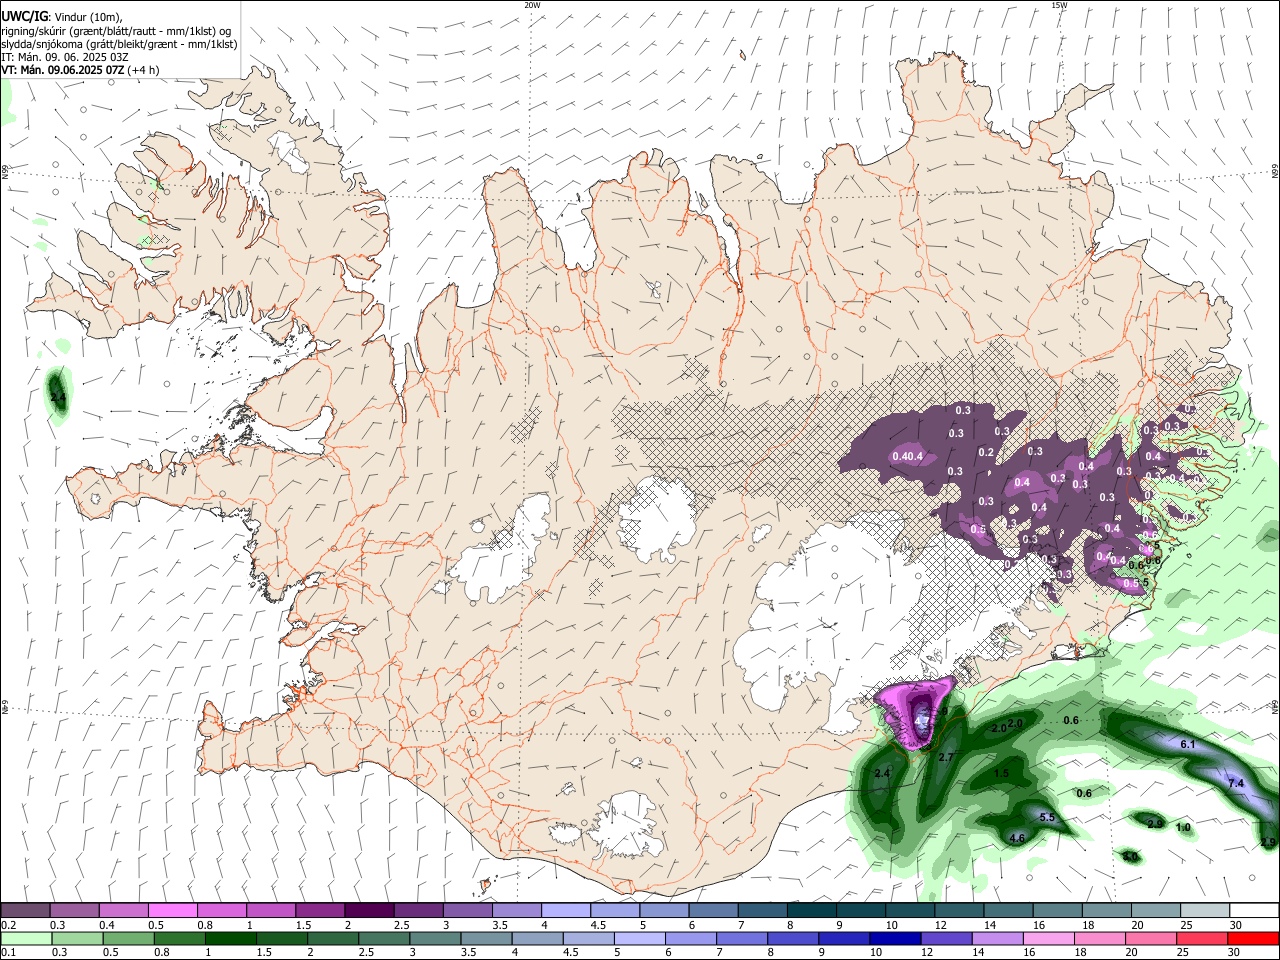Click the pale gray swatch between 25 and 30 on the upper scale

pyautogui.click(x=1206, y=910)
